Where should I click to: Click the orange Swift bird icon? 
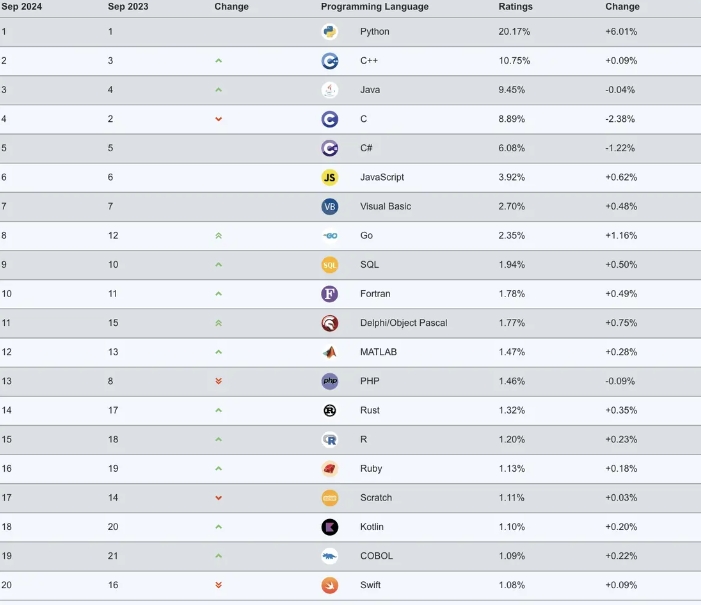[x=329, y=585]
